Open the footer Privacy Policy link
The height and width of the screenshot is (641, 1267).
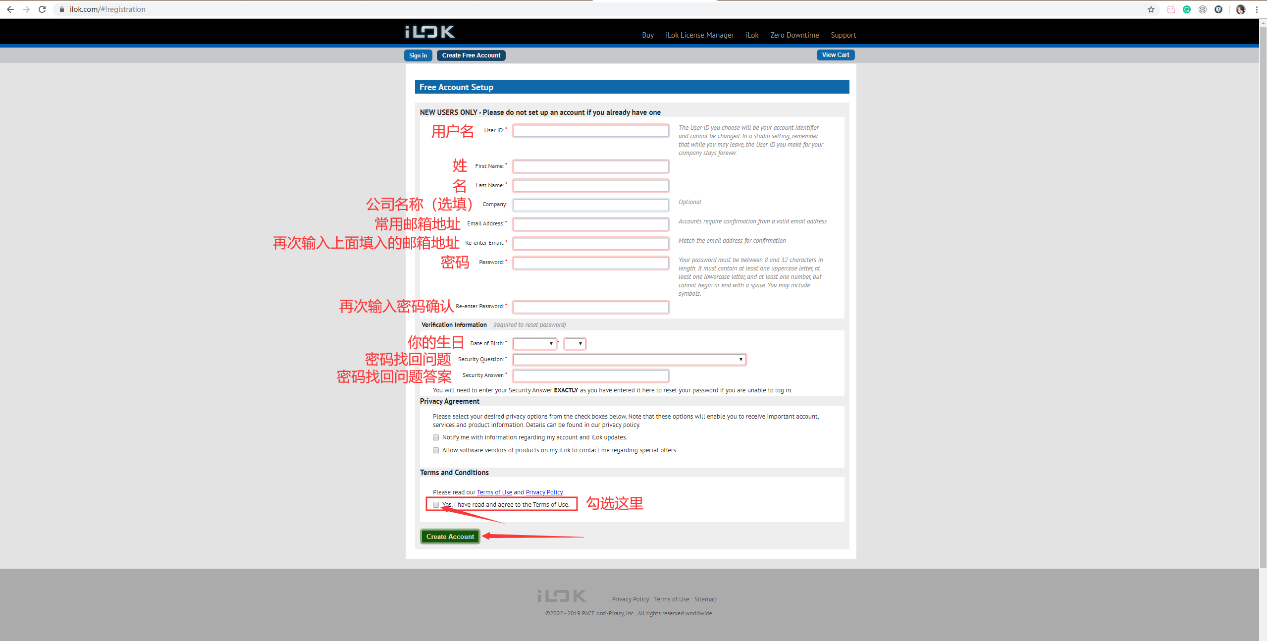pos(630,599)
